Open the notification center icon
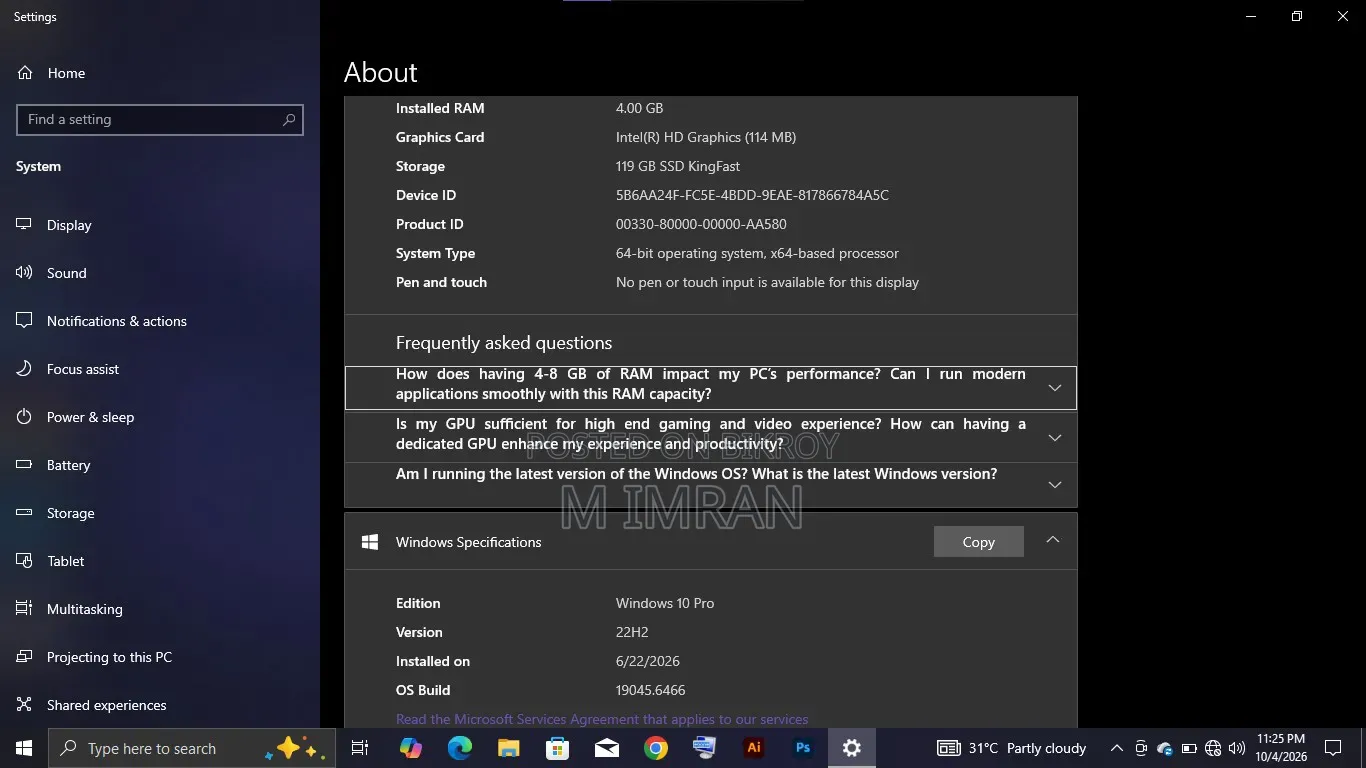The image size is (1366, 768). point(1332,748)
